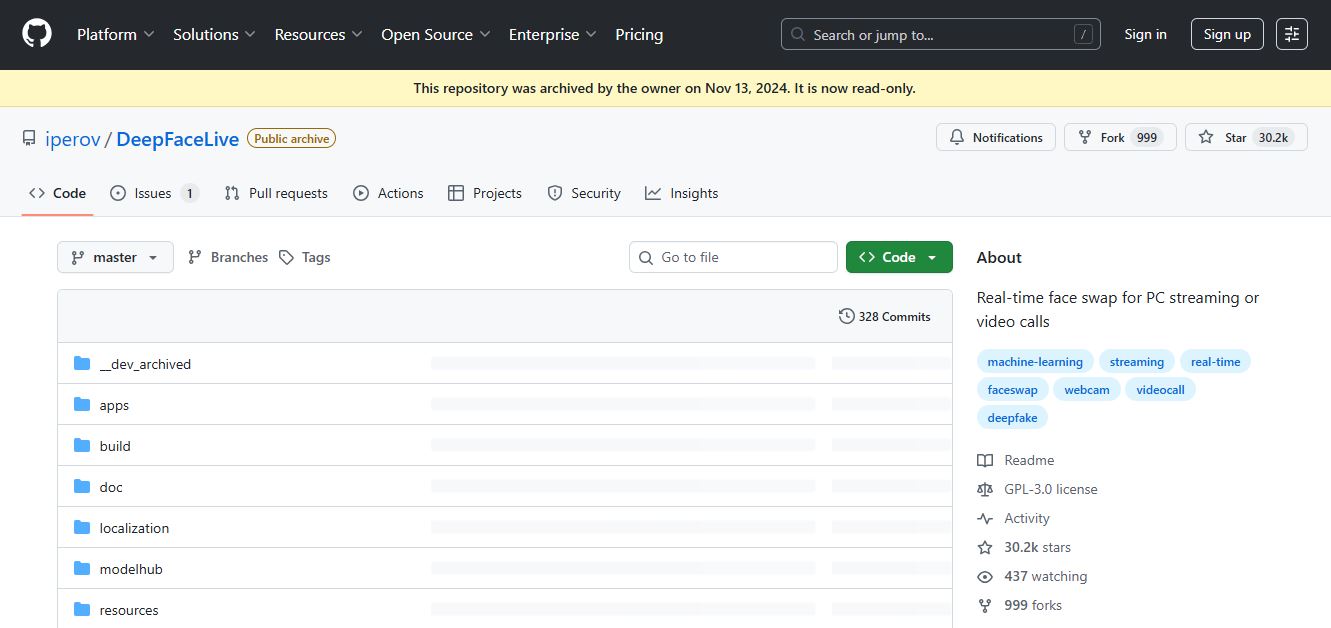Viewport: 1331px width, 628px height.
Task: Expand the Open Source menu
Action: tap(435, 34)
